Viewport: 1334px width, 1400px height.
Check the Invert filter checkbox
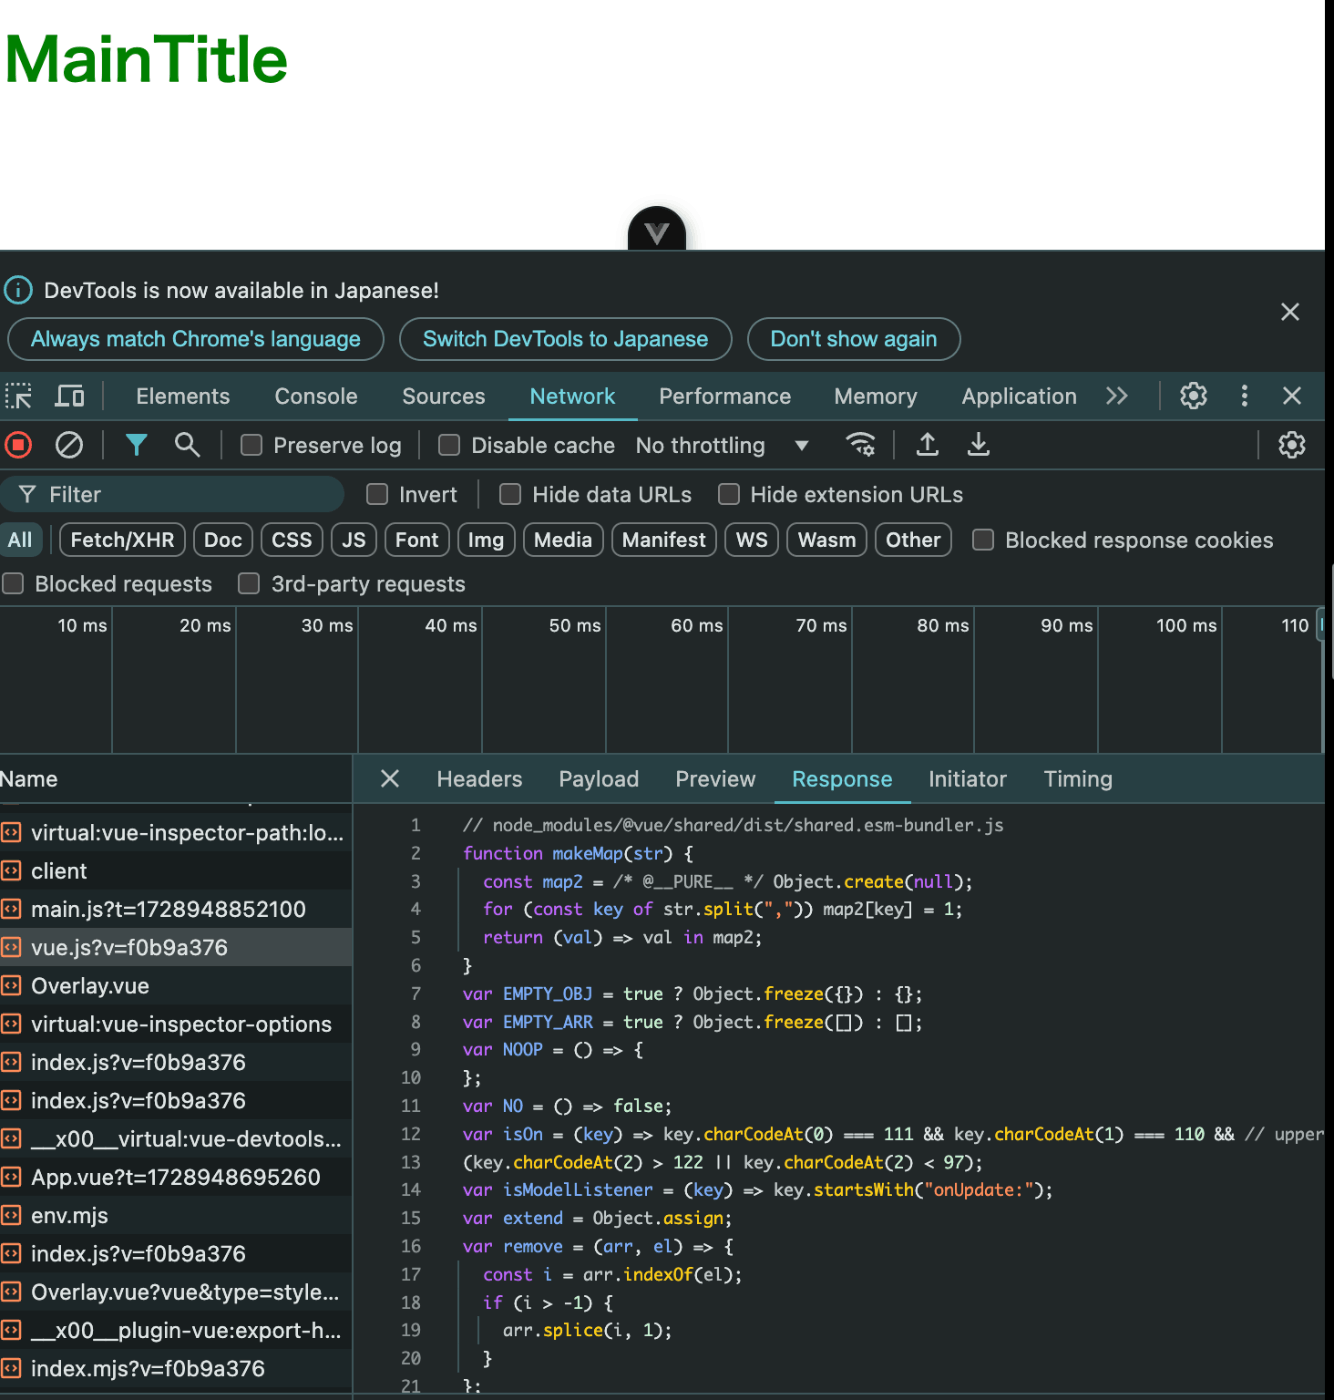coord(377,494)
